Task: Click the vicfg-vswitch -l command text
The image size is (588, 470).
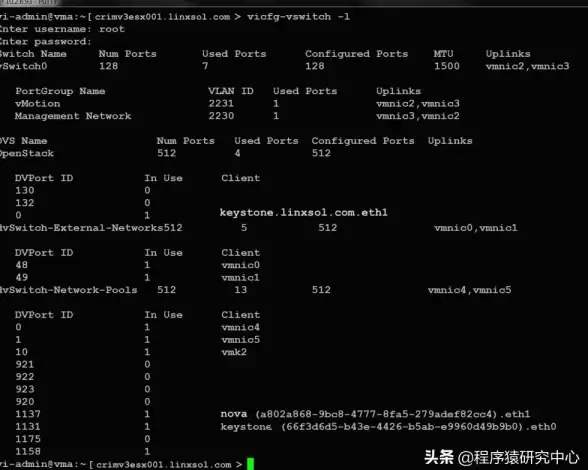Action: pyautogui.click(x=298, y=17)
